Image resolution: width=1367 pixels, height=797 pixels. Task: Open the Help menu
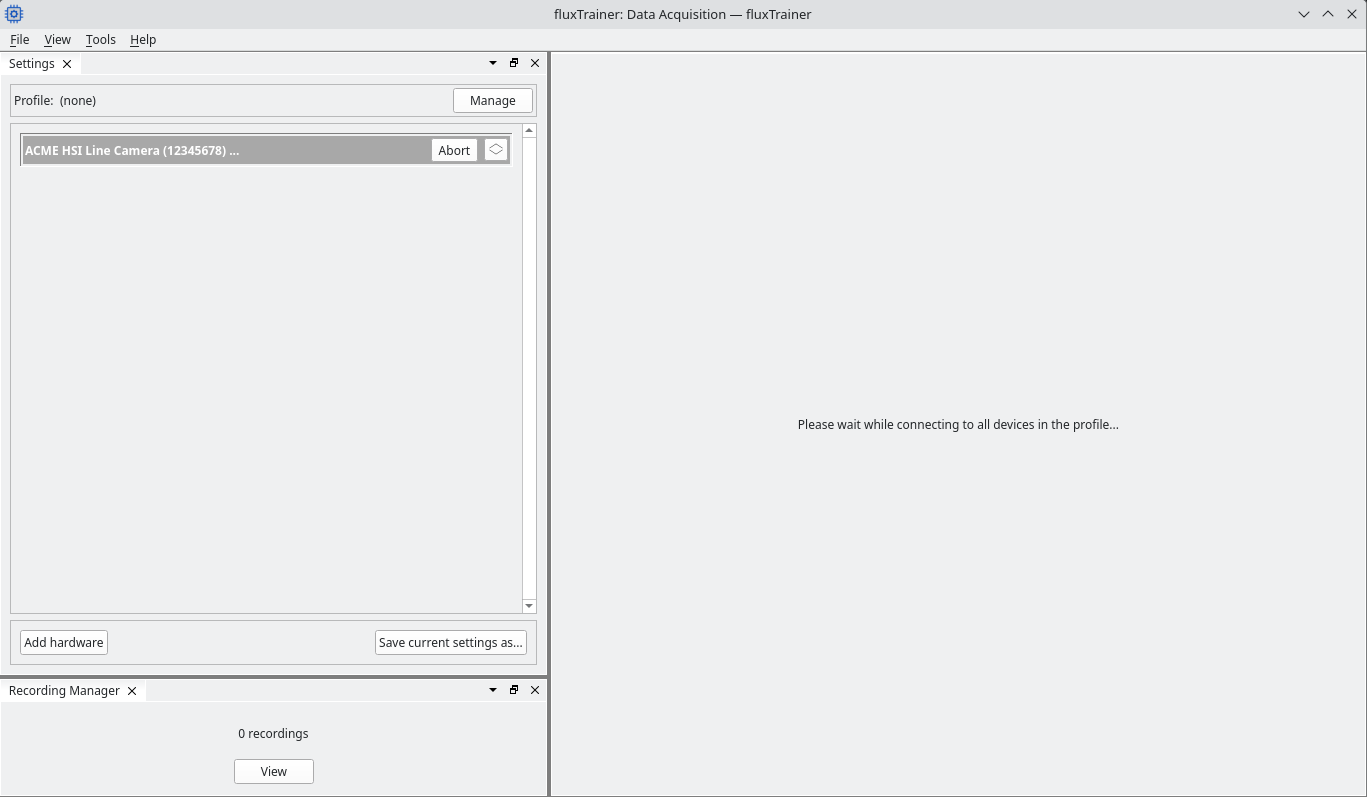(143, 39)
